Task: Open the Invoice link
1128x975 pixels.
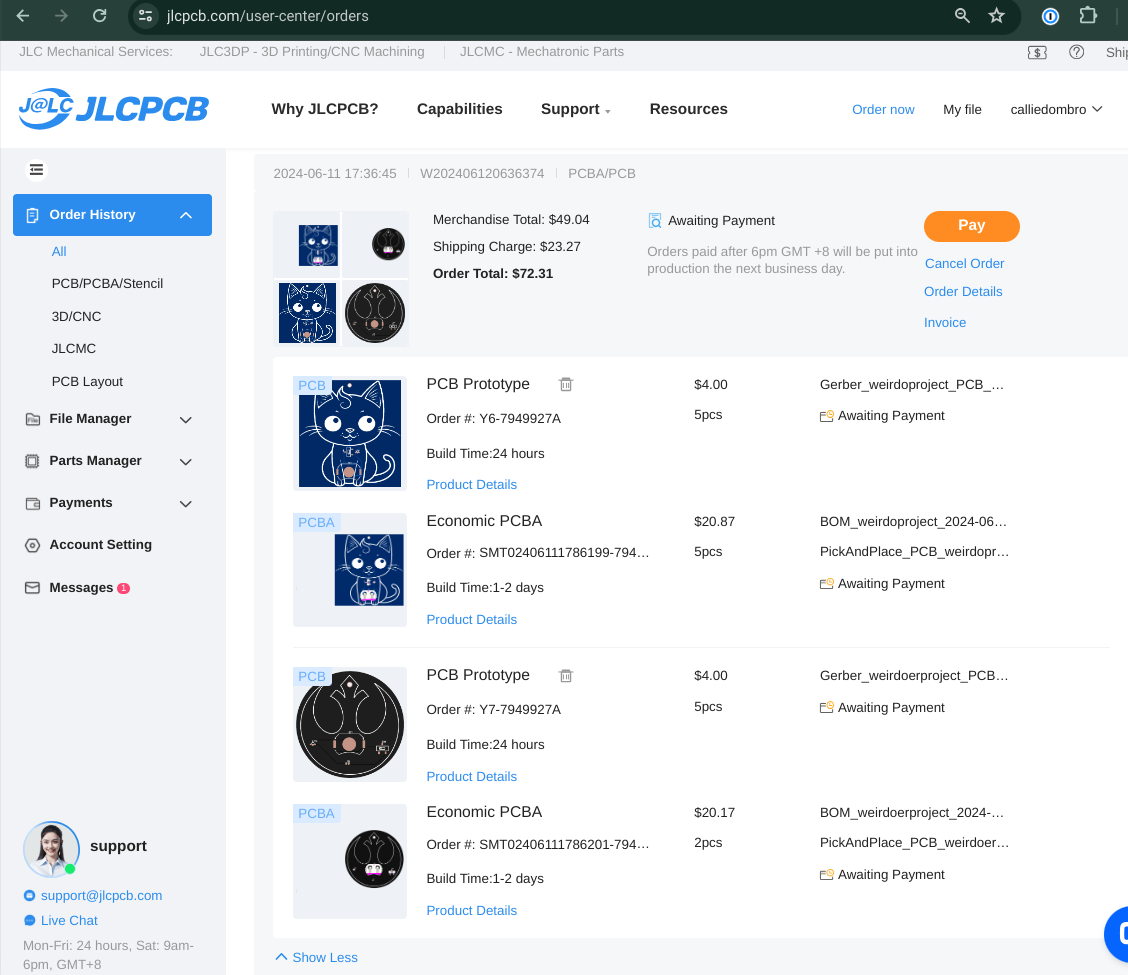Action: [945, 323]
